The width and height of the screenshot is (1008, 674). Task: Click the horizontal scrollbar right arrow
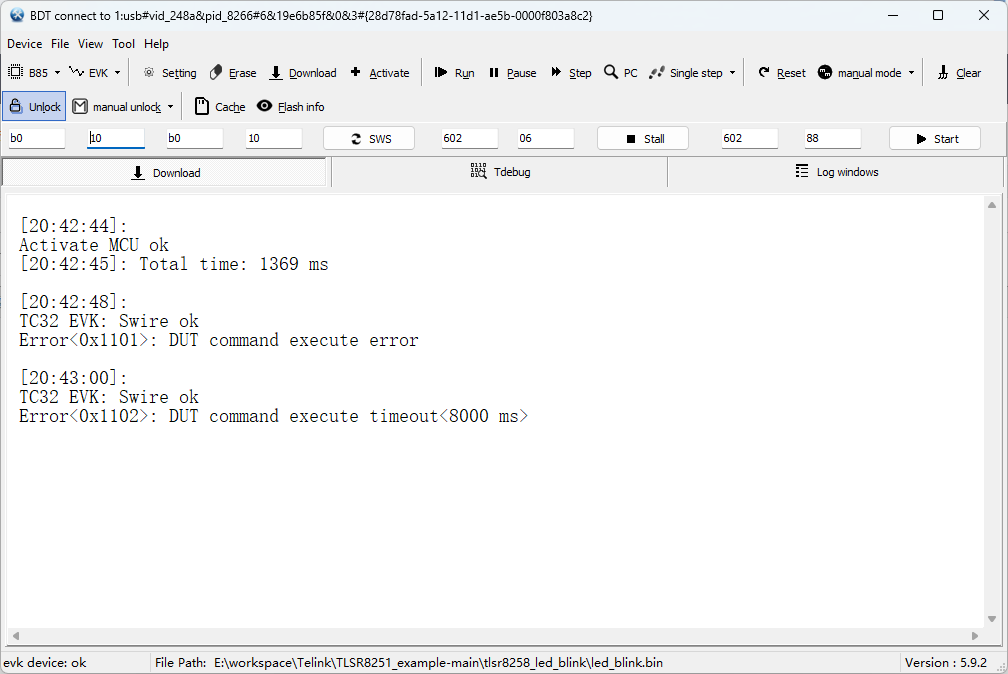click(975, 635)
